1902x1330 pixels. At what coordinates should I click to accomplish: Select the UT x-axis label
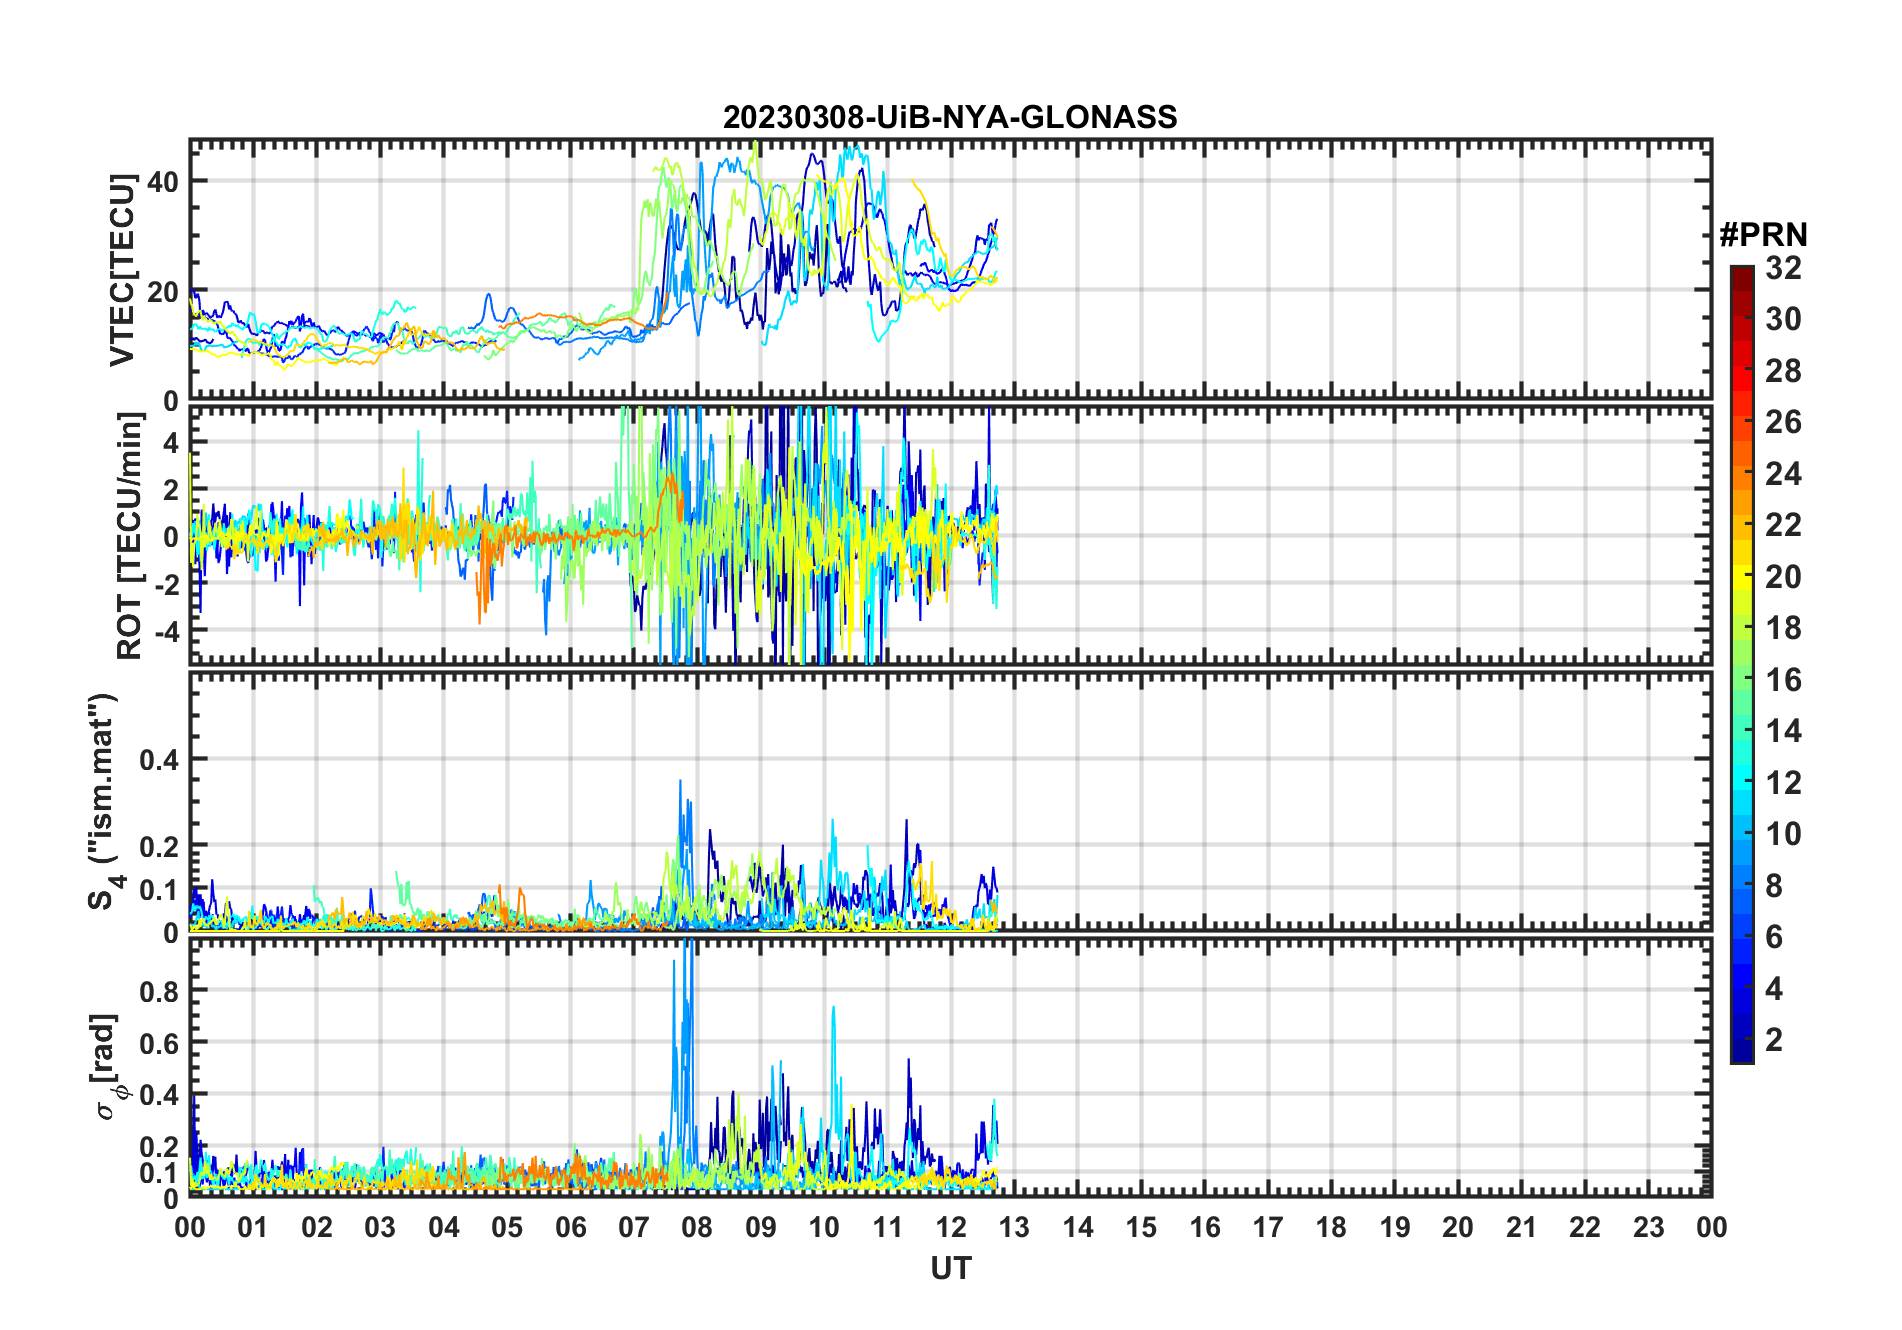point(950,1269)
